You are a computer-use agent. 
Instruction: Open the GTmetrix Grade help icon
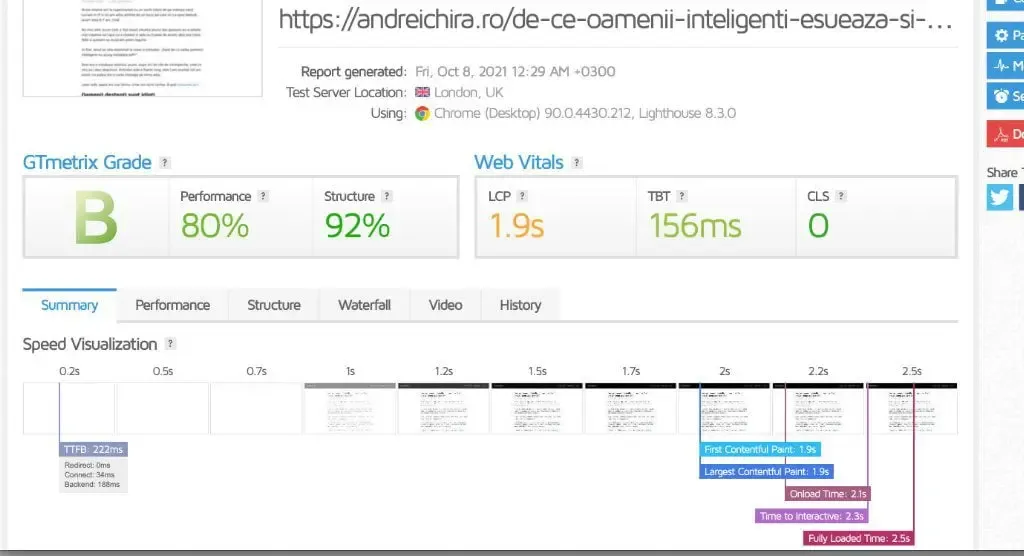(x=165, y=163)
